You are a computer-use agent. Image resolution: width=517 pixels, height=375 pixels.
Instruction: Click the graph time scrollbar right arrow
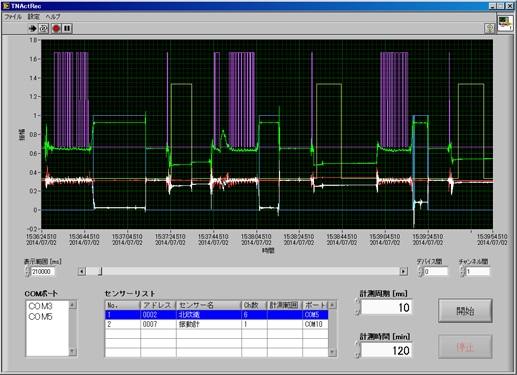point(404,271)
